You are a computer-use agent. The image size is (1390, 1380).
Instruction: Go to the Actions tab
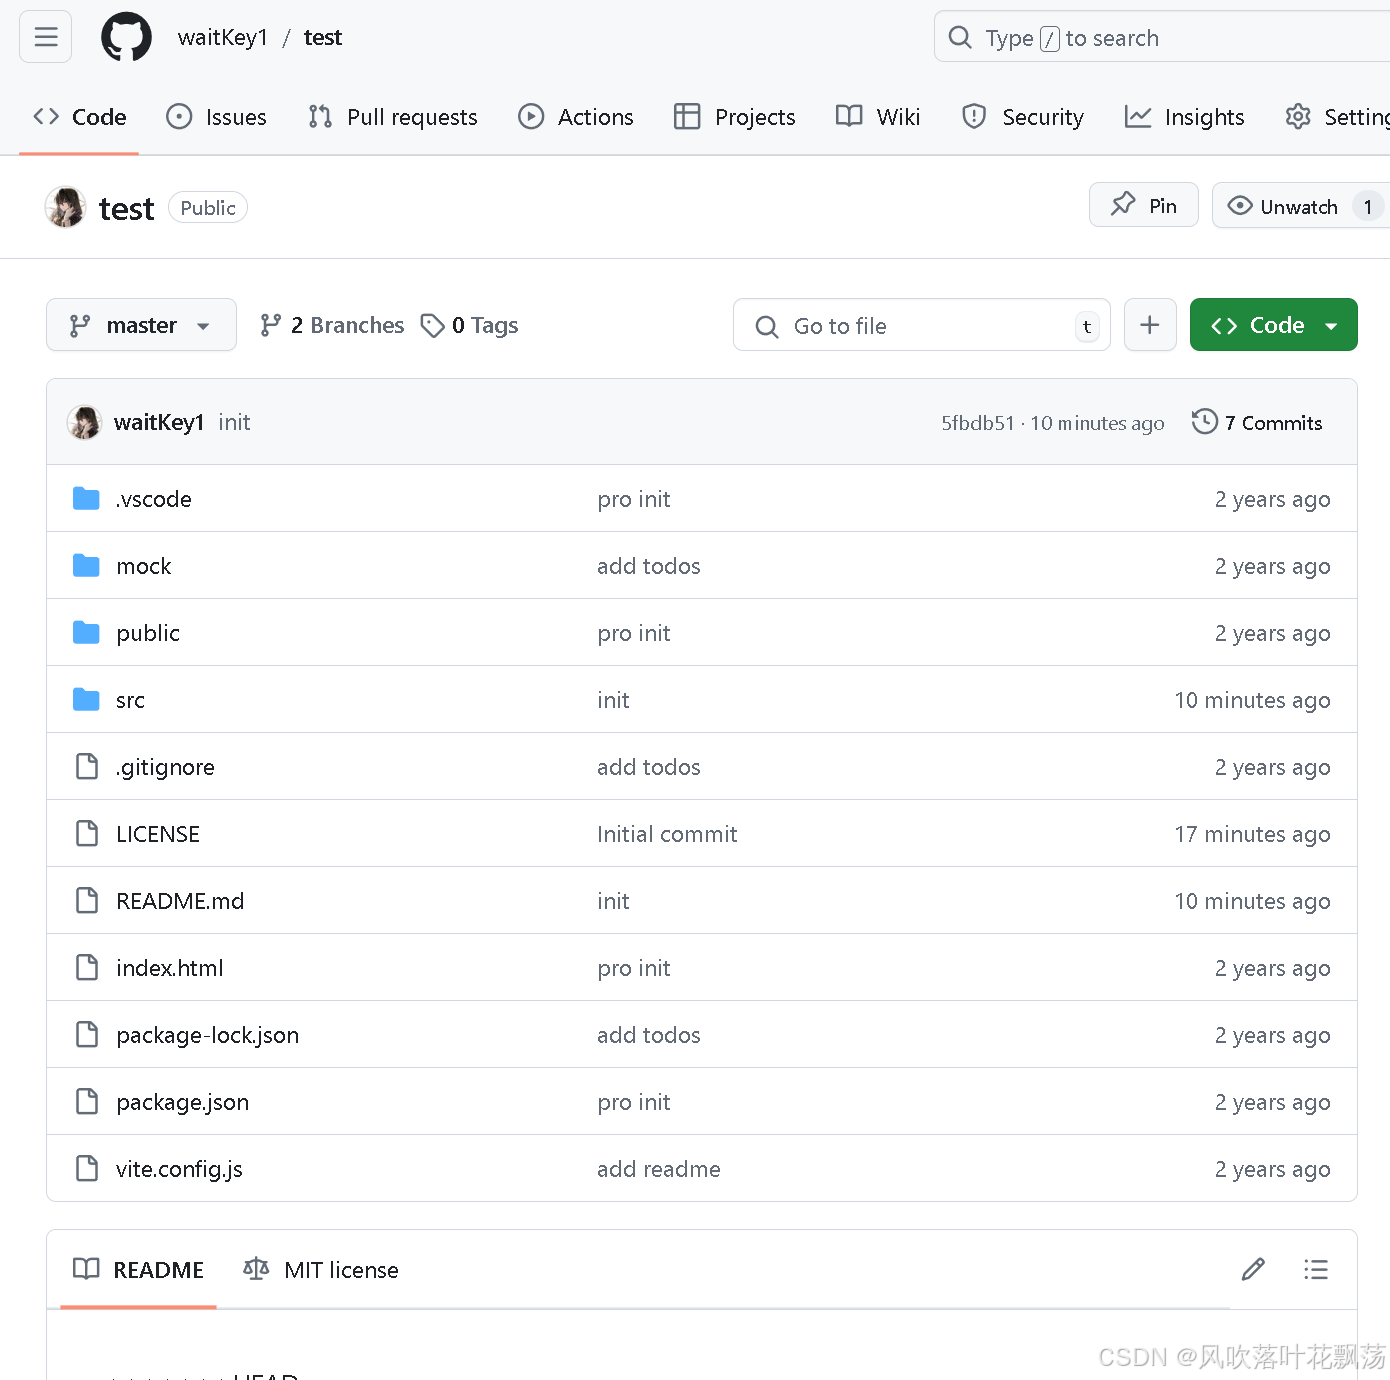coord(576,117)
